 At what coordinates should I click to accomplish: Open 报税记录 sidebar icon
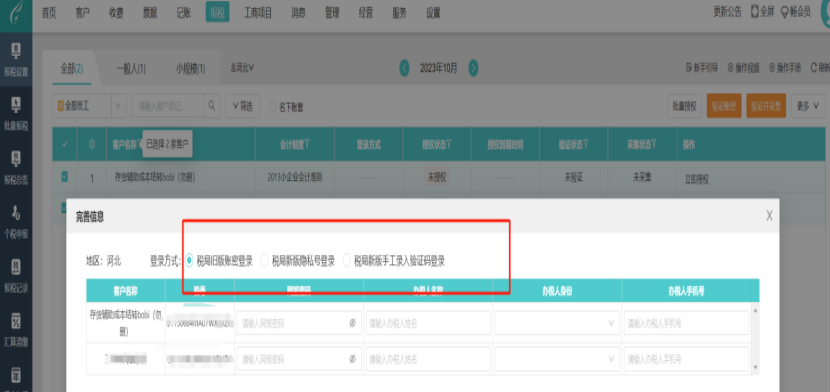tap(16, 275)
